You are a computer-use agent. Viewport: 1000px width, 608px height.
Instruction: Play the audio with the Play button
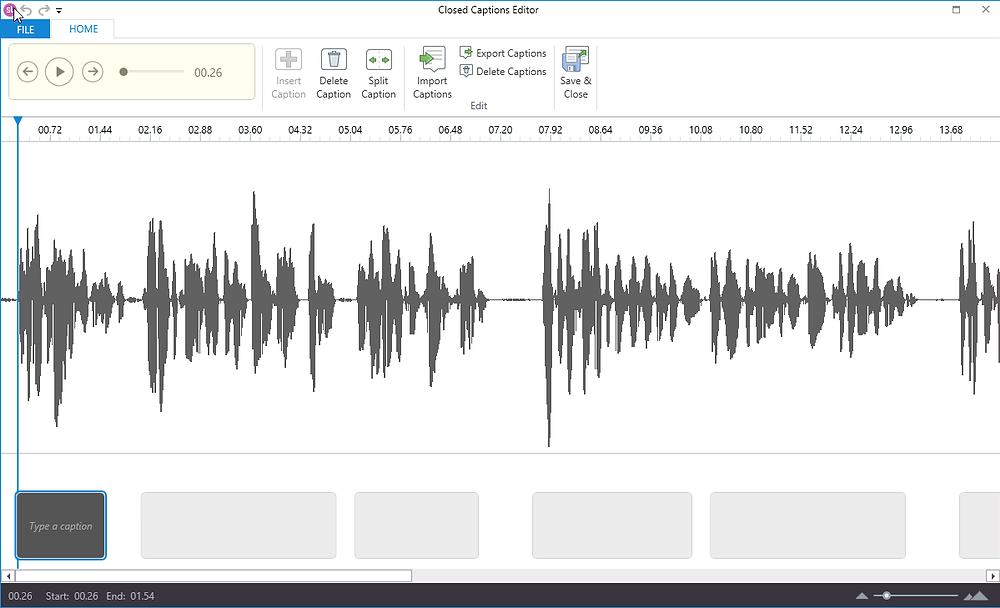click(x=59, y=72)
